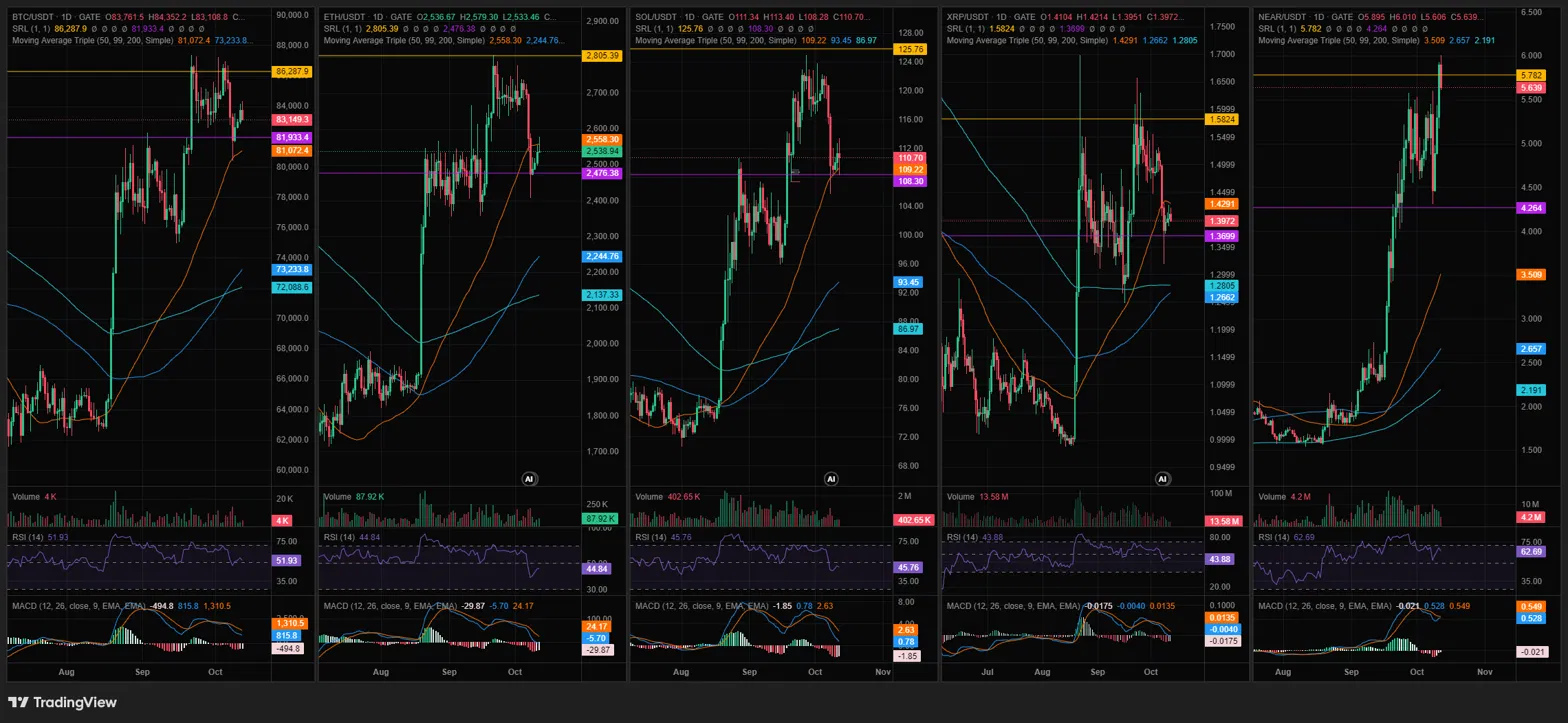
Task: Click the 1.3699 purple price label on XRP
Action: click(1223, 235)
